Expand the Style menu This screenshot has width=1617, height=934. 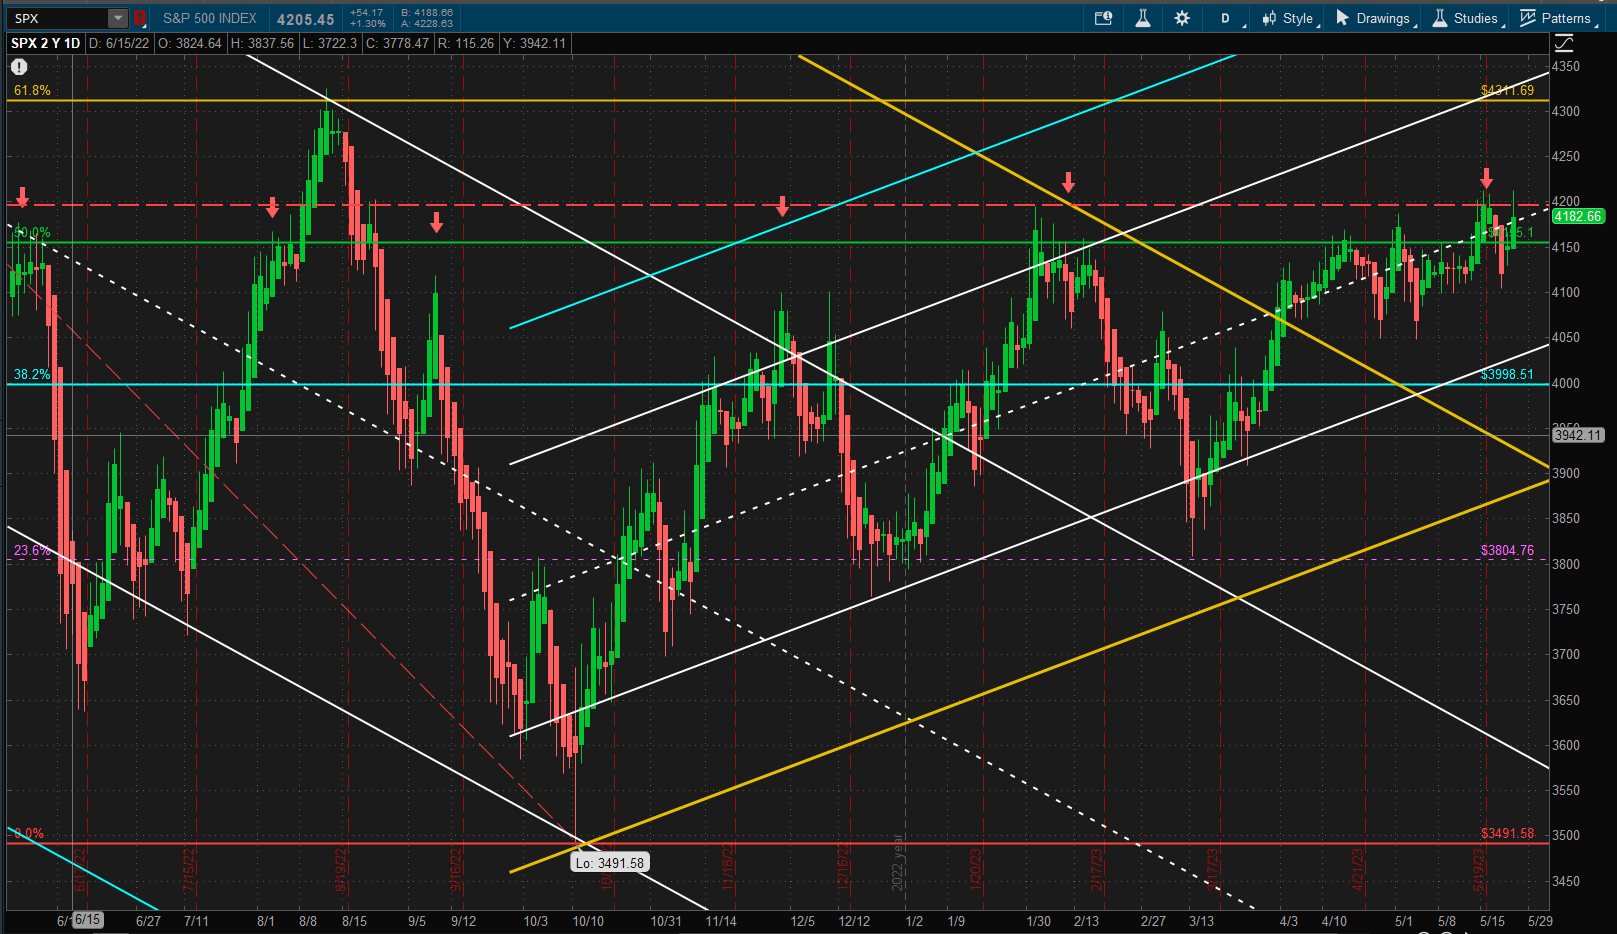coord(1291,18)
